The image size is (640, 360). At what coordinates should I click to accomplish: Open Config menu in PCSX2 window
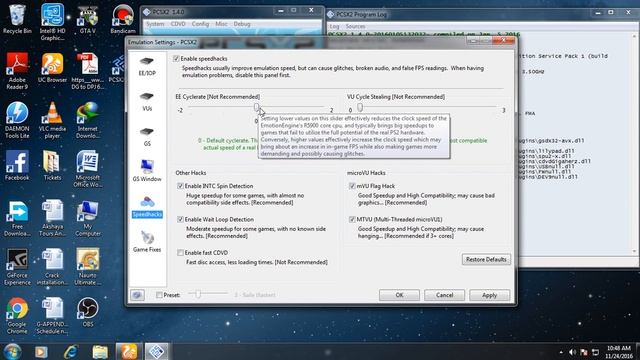point(200,24)
